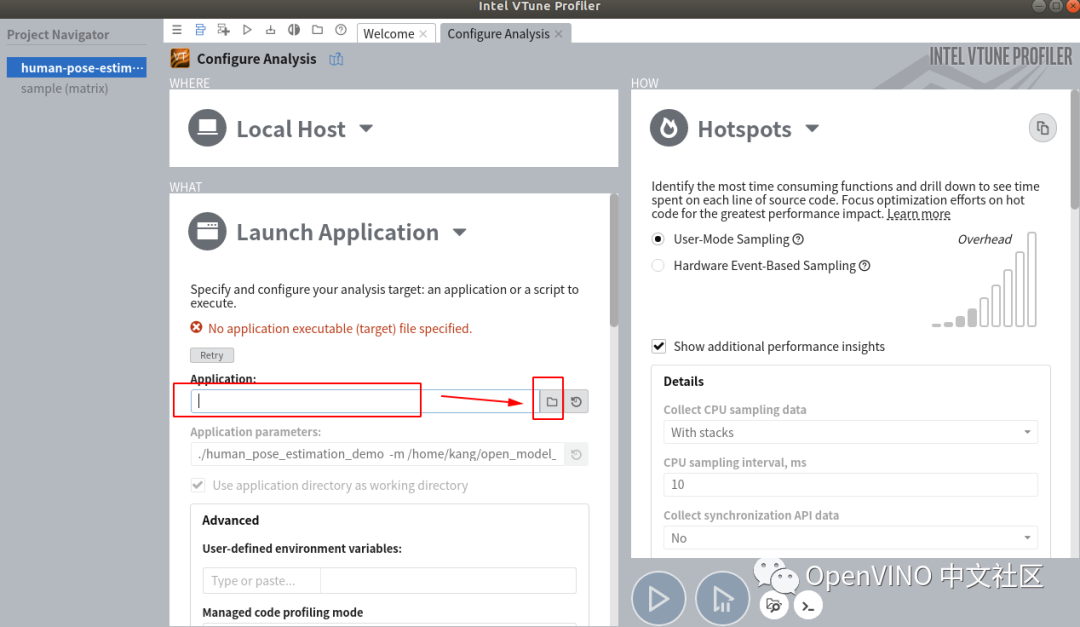The width and height of the screenshot is (1080, 627).
Task: Click the VTune logo icon beside Configure Analysis
Action: pos(180,59)
